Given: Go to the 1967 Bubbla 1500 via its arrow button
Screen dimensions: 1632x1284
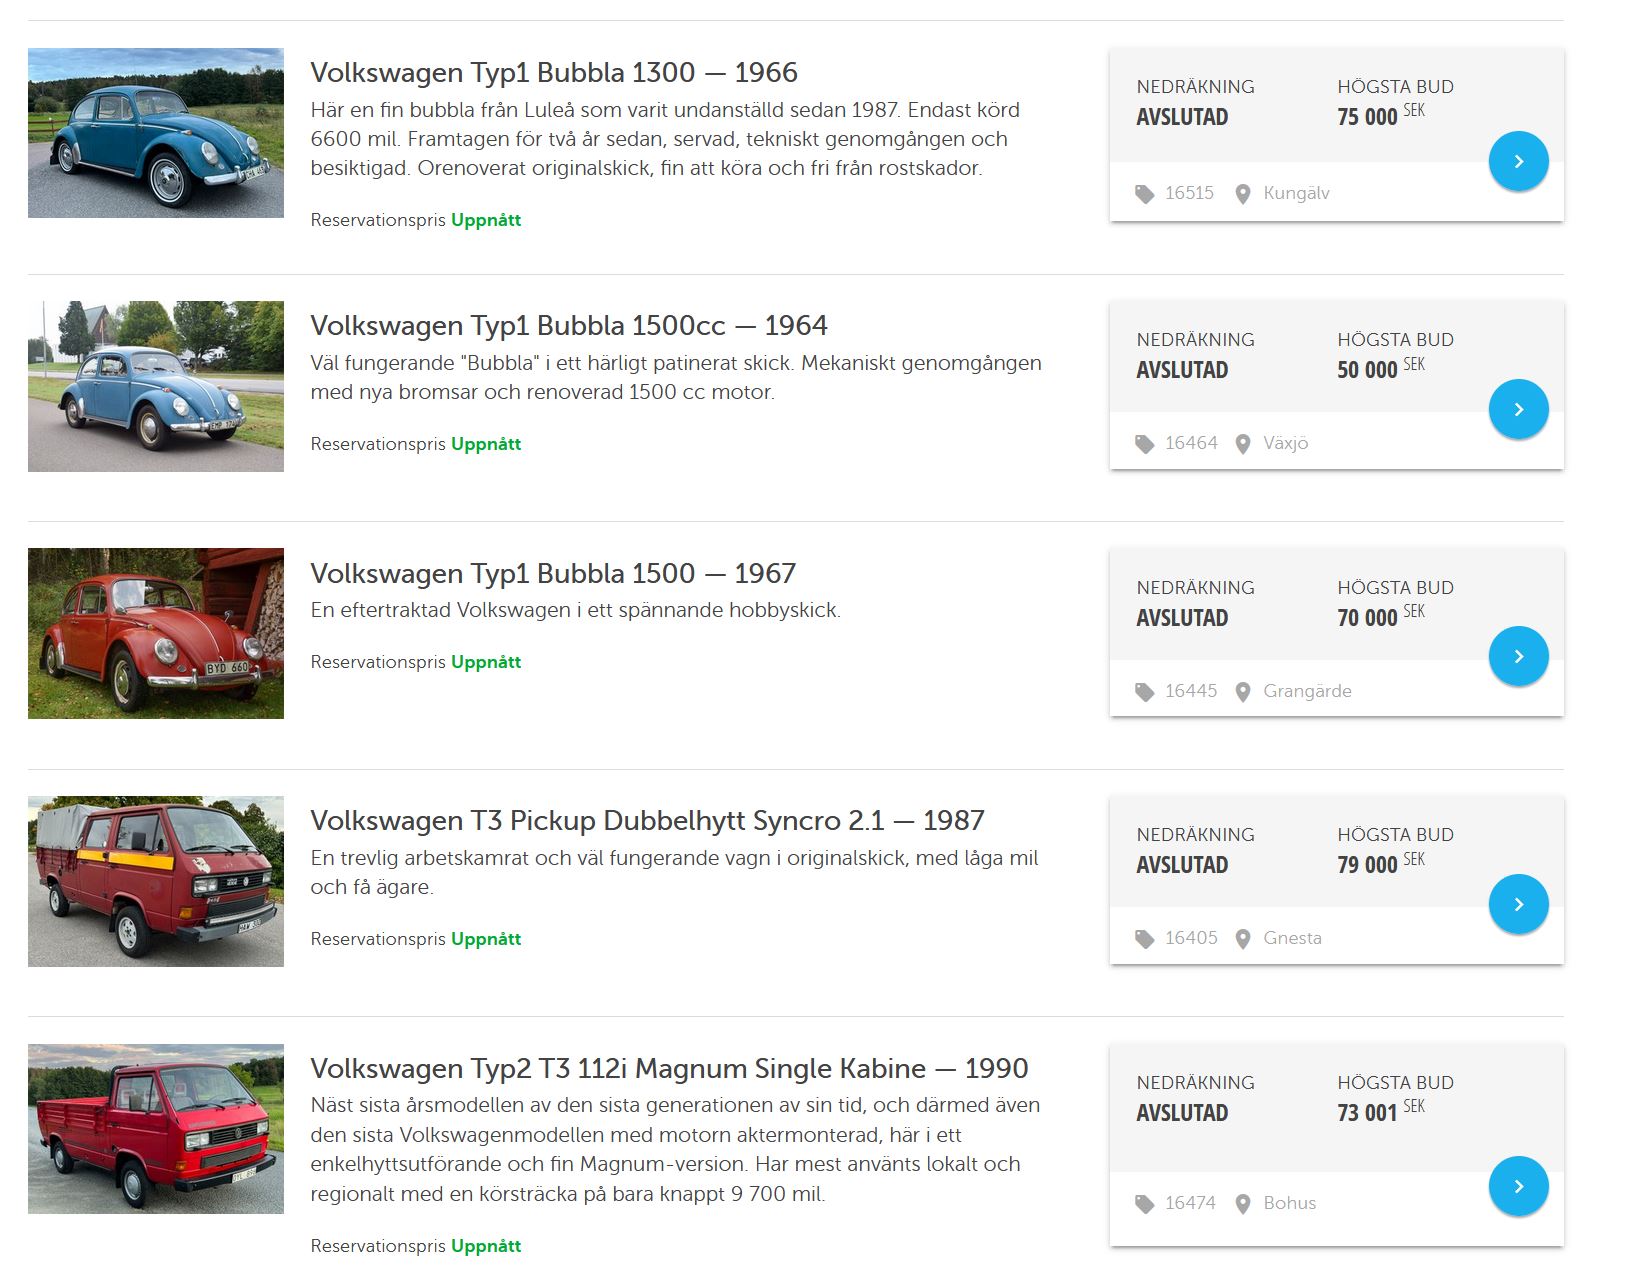Looking at the screenshot, I should [1518, 656].
